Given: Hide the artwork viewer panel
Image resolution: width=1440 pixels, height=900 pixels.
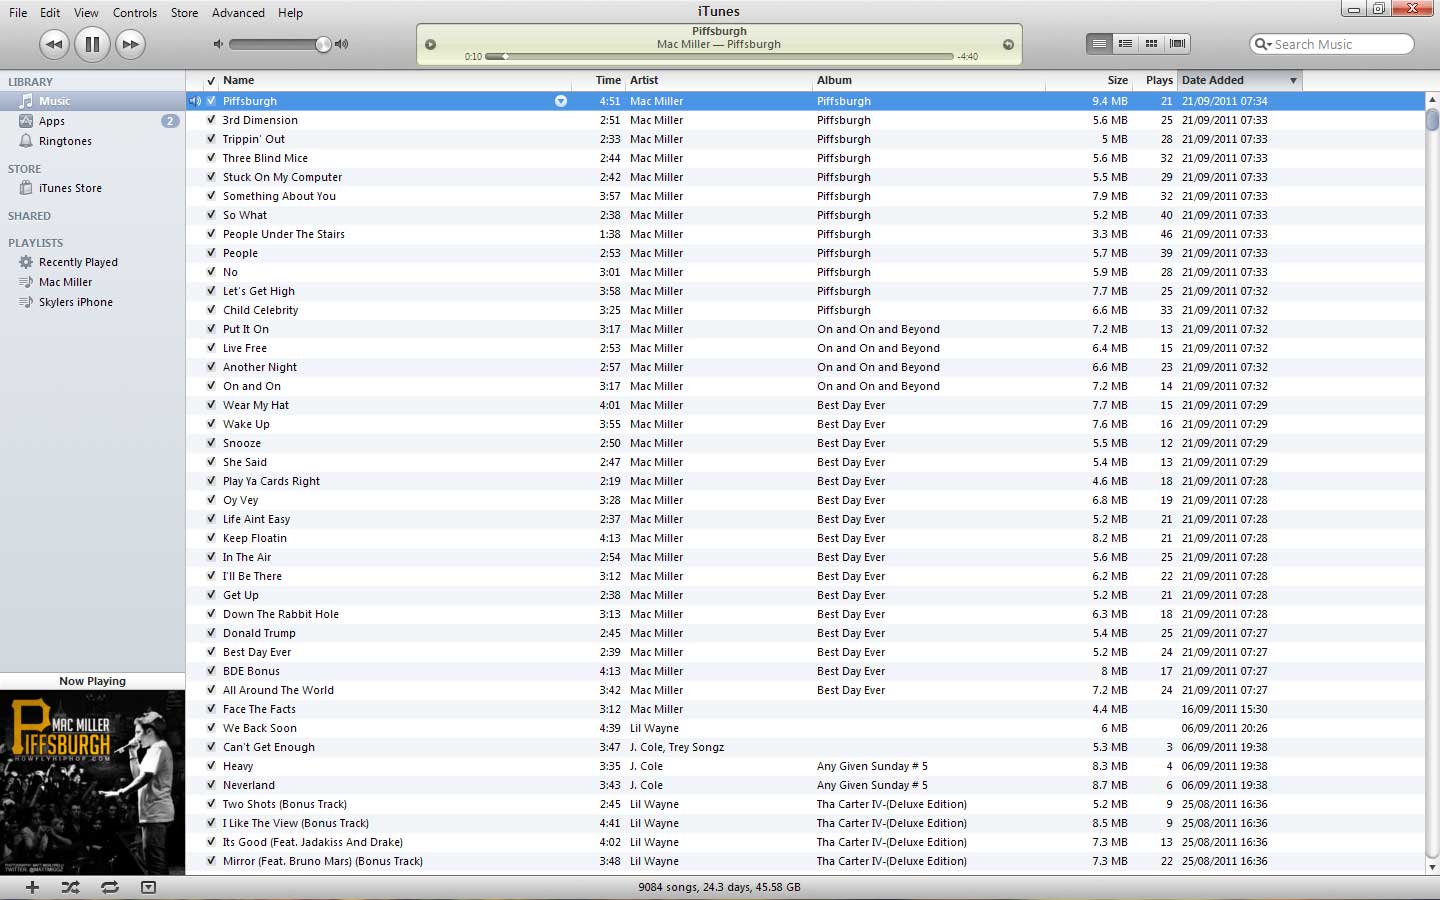Looking at the screenshot, I should (x=148, y=887).
